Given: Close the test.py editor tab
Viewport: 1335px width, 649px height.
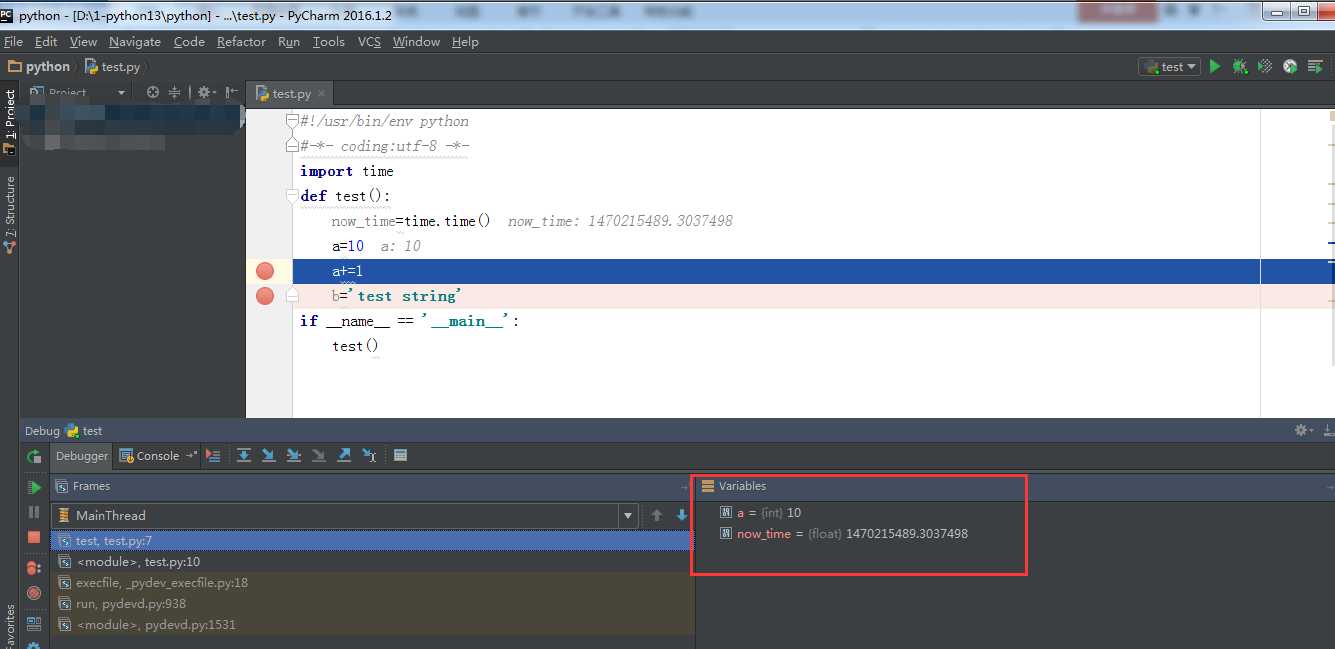Looking at the screenshot, I should [322, 94].
